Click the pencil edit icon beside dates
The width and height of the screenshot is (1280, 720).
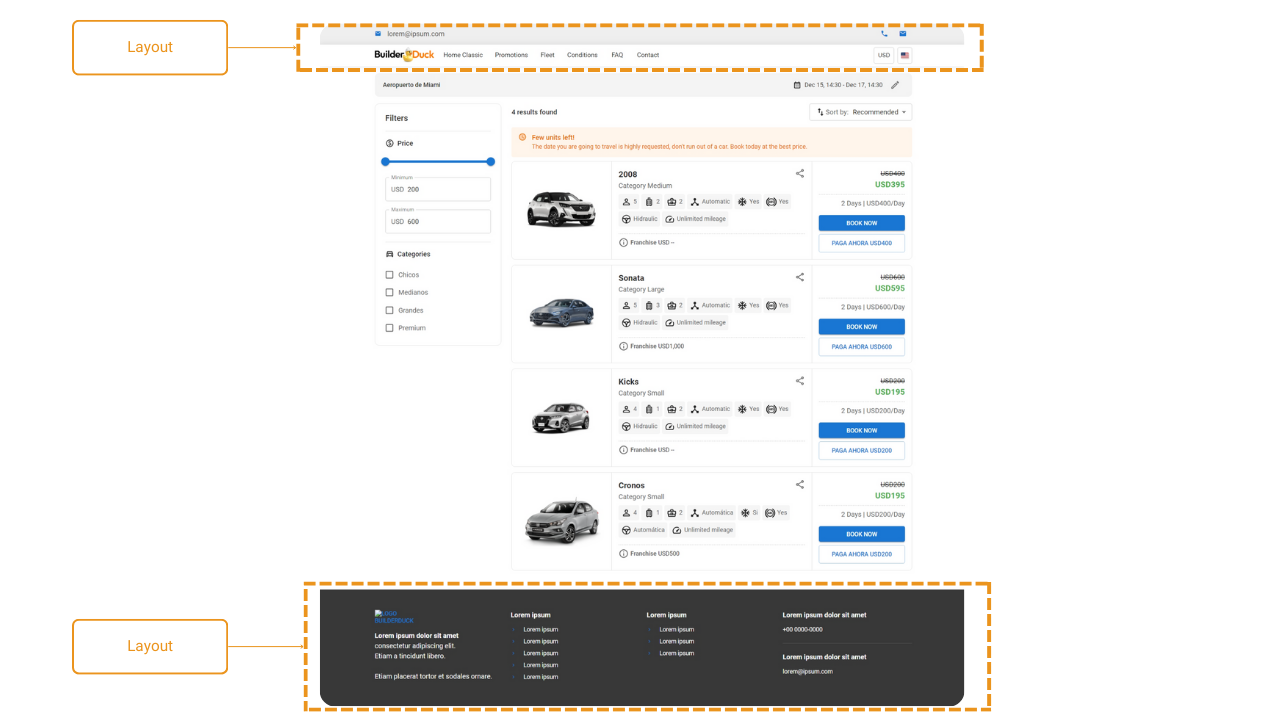tap(895, 85)
